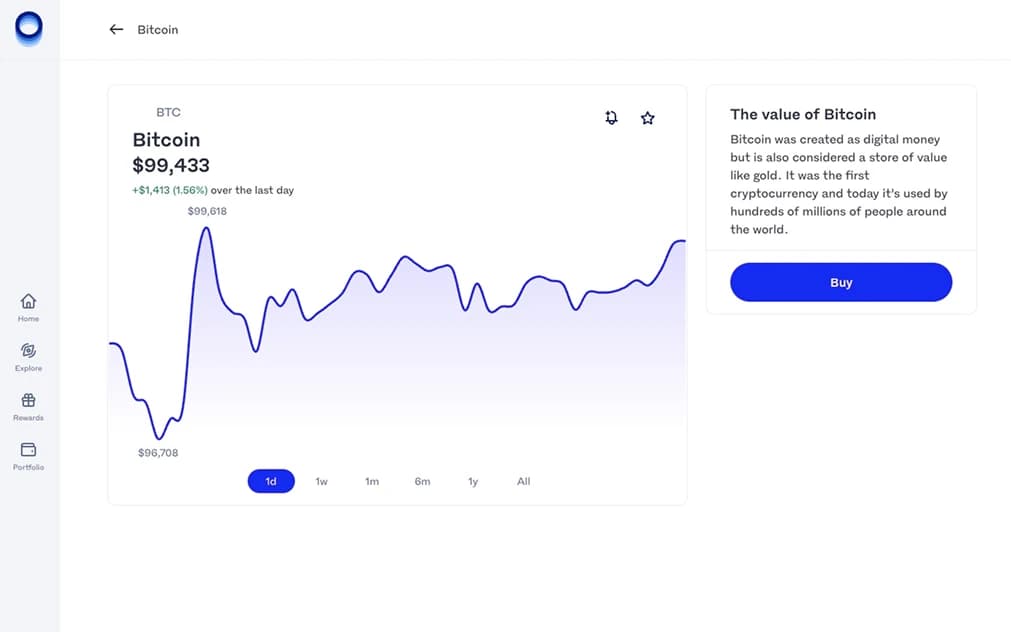Click the blue orb app logo

click(x=29, y=28)
